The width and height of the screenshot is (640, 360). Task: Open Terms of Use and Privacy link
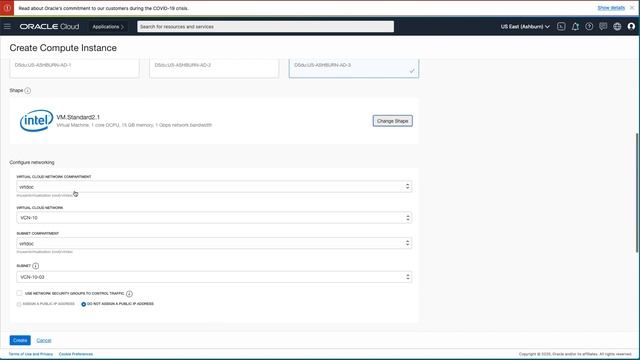[31, 354]
